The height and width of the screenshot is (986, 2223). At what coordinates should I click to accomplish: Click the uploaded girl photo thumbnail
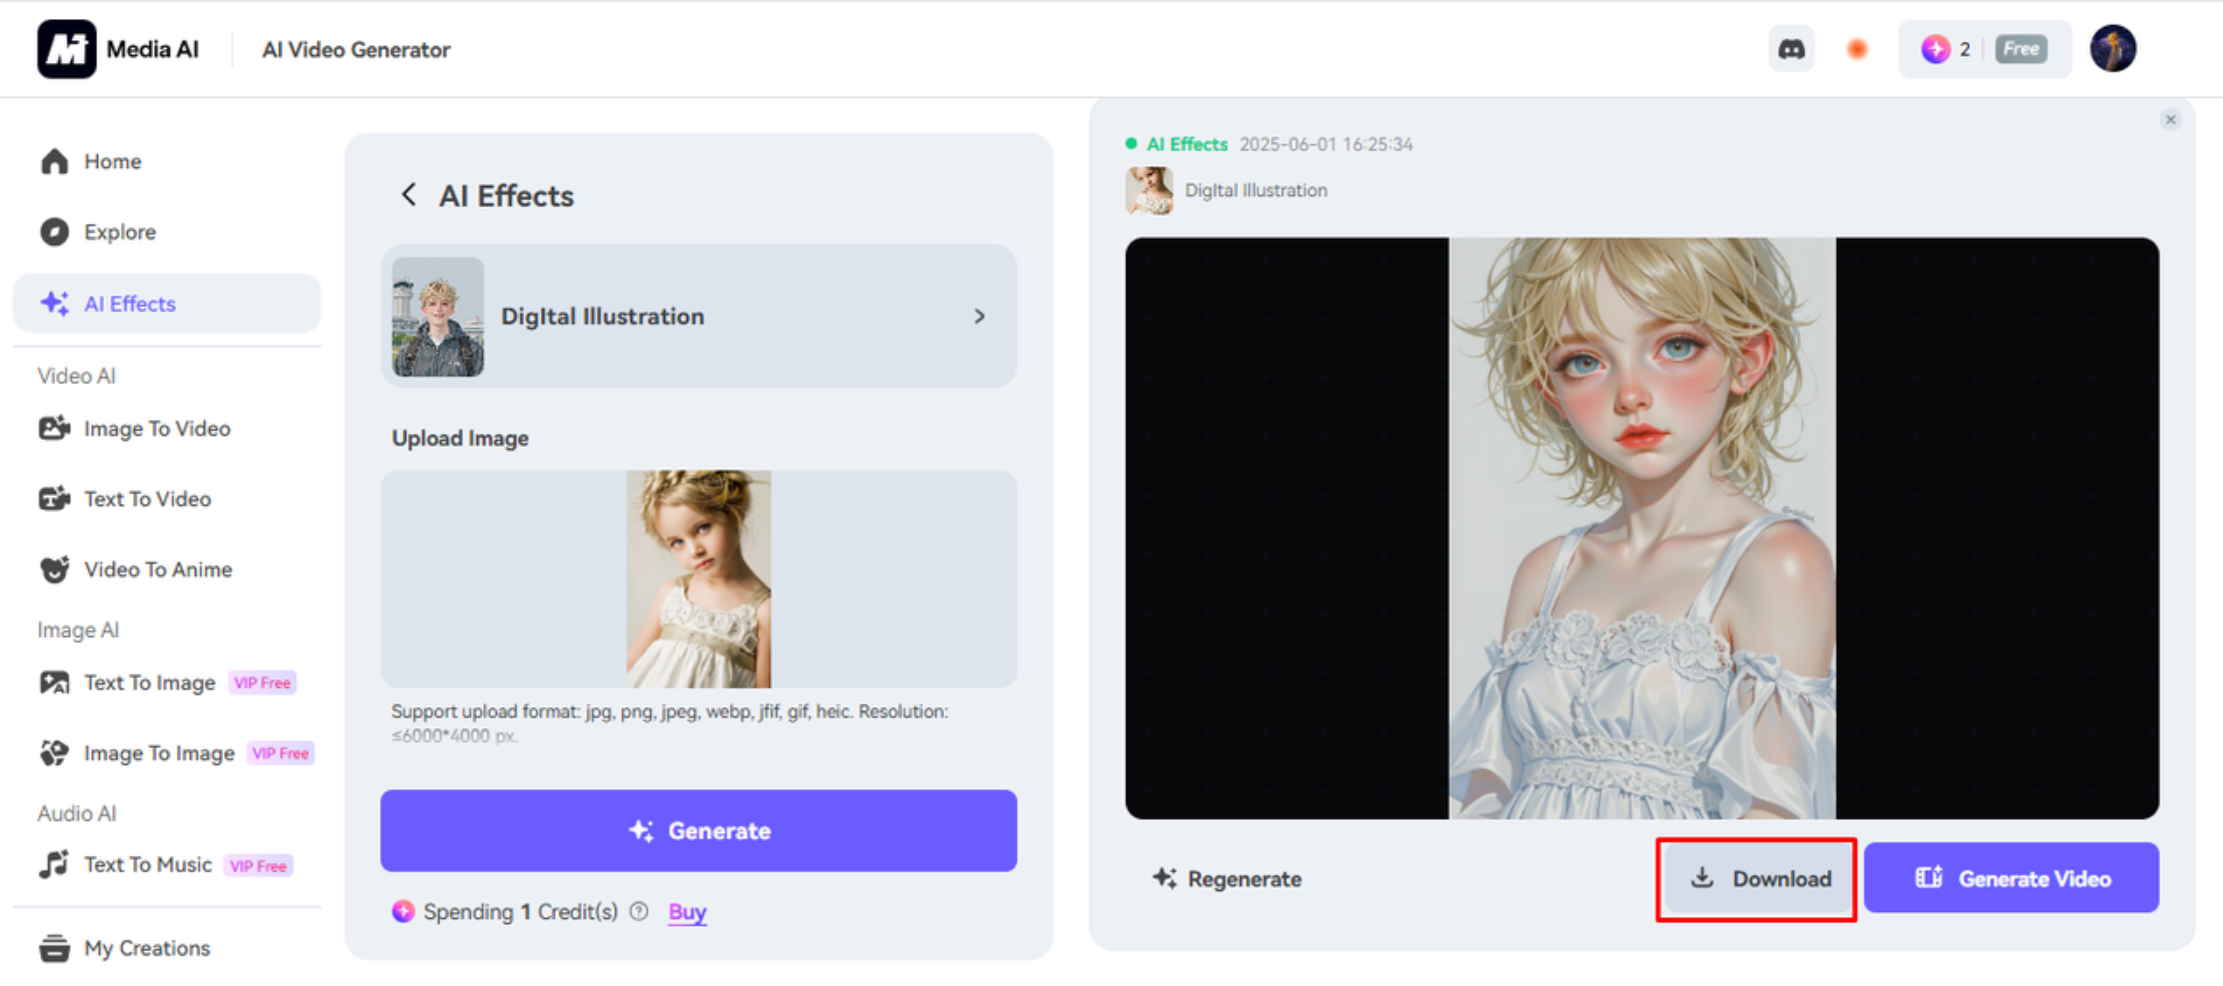[x=699, y=579]
